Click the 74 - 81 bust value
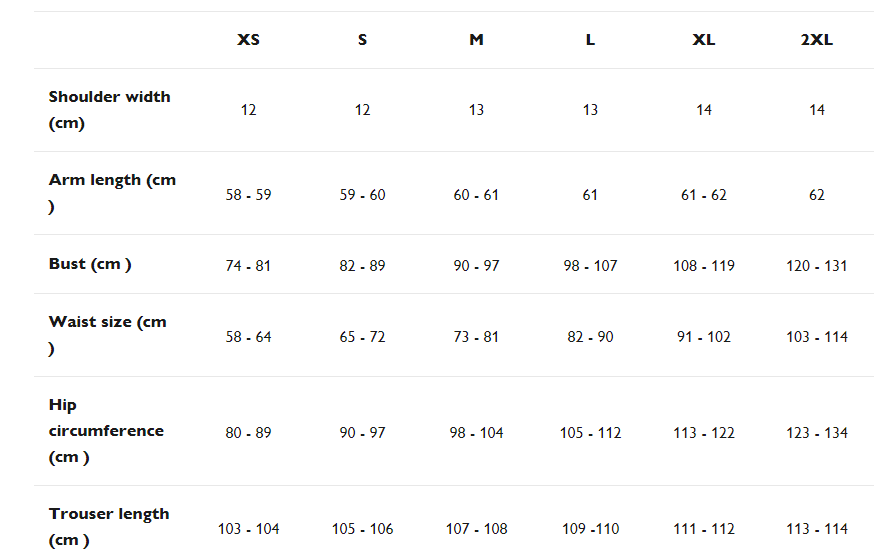Screen dimensions: 885x555 click(248, 266)
